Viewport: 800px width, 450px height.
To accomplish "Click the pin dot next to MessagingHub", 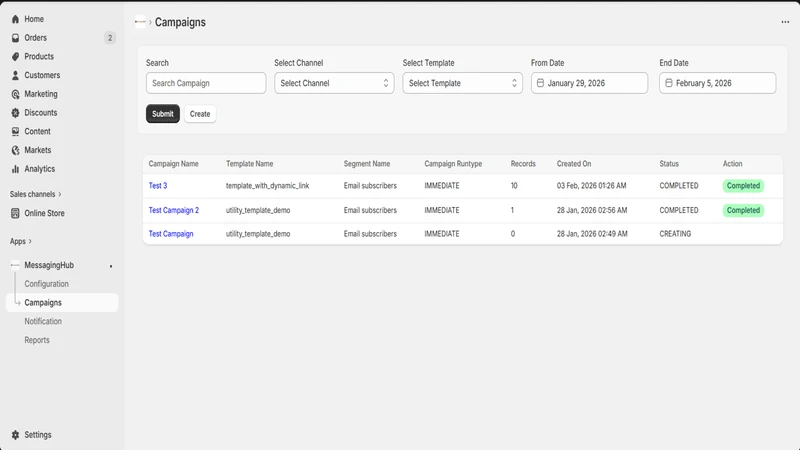I will pos(111,266).
